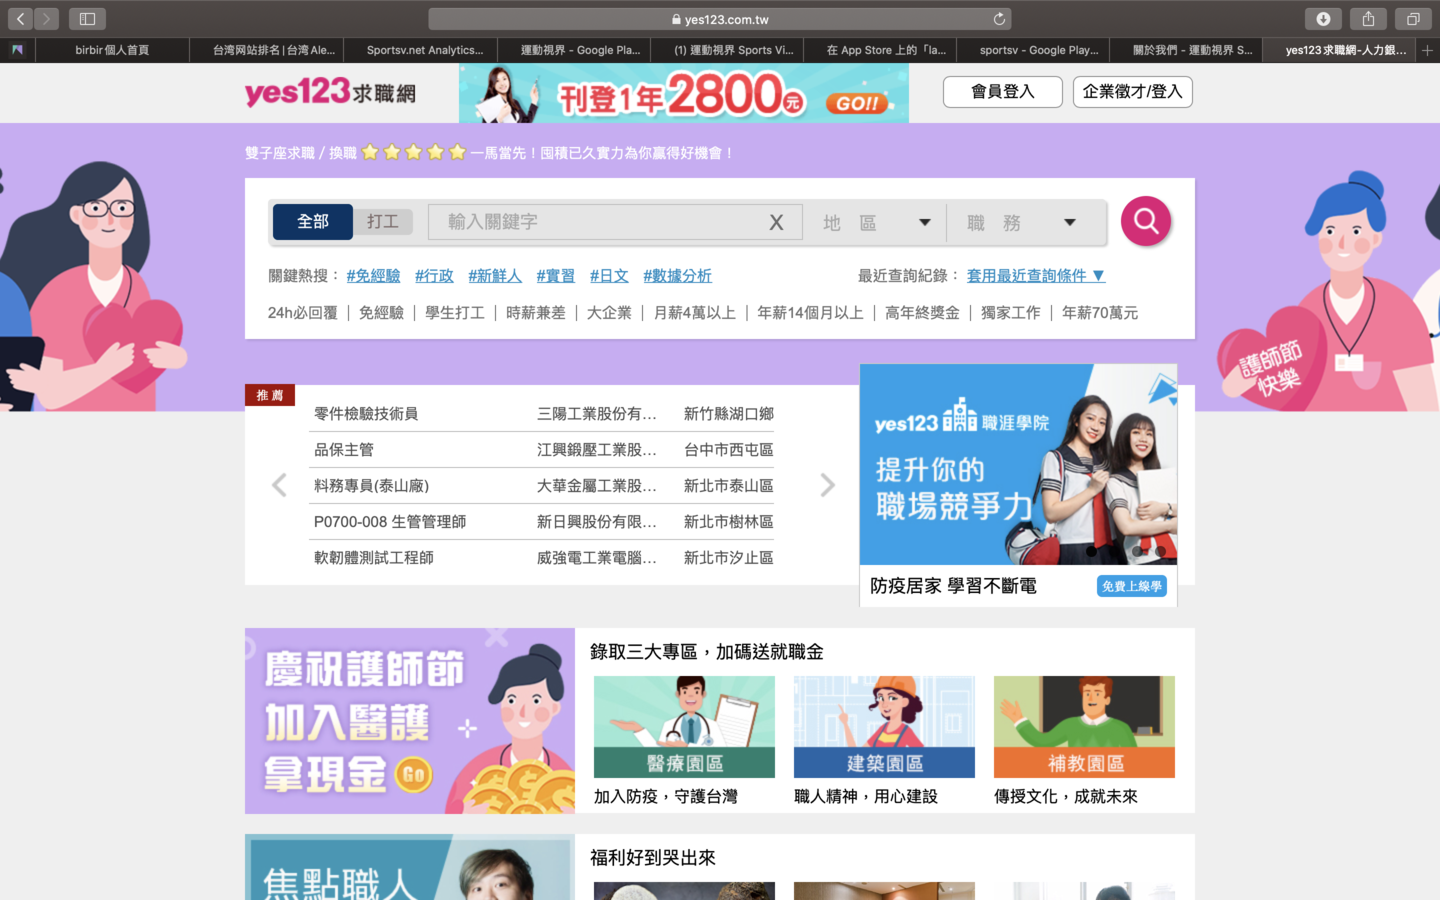Click the GO!! button on the top banner
The height and width of the screenshot is (900, 1440).
pos(857,103)
